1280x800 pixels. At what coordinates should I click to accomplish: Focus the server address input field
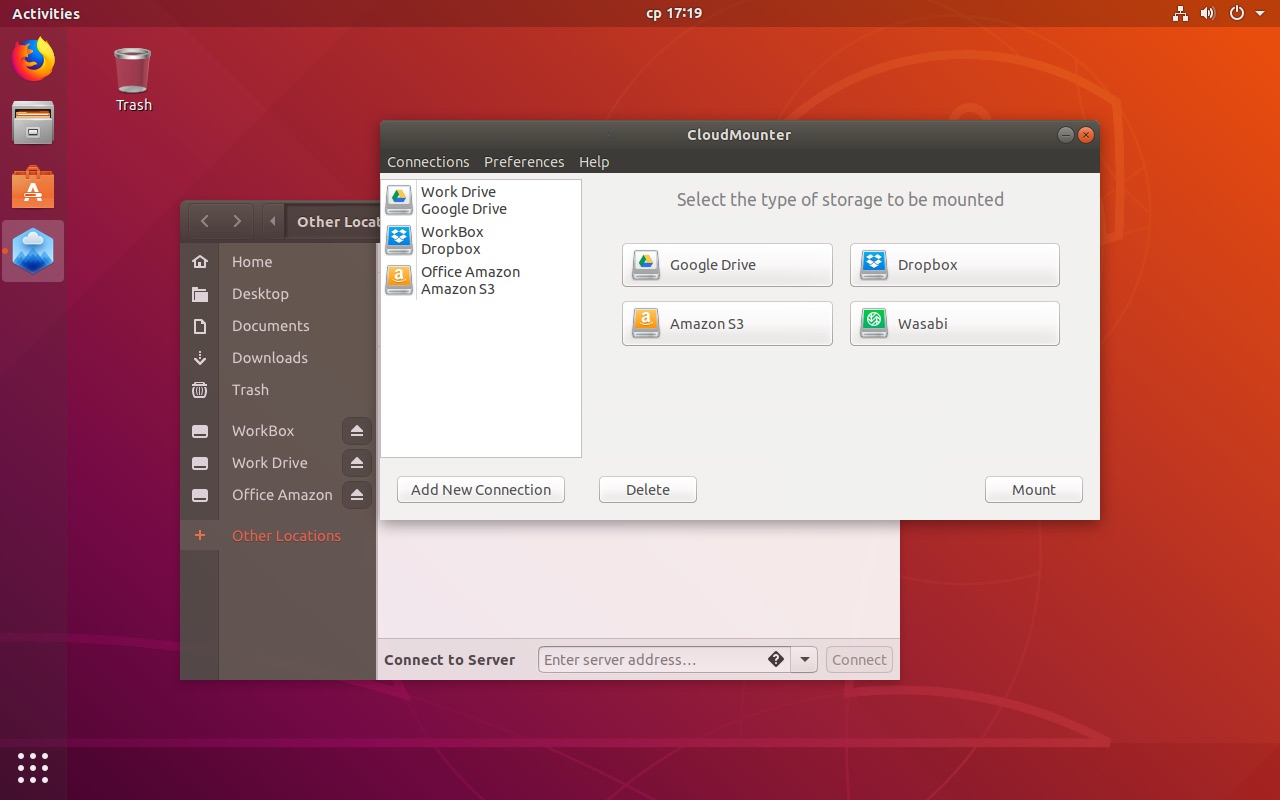[x=650, y=660]
